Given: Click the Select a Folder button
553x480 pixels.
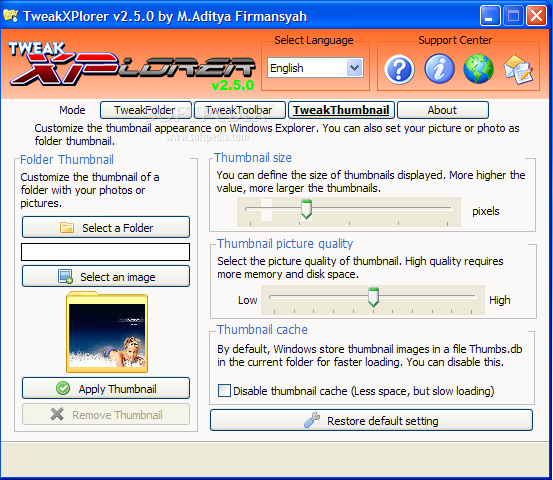Looking at the screenshot, I should tap(106, 227).
